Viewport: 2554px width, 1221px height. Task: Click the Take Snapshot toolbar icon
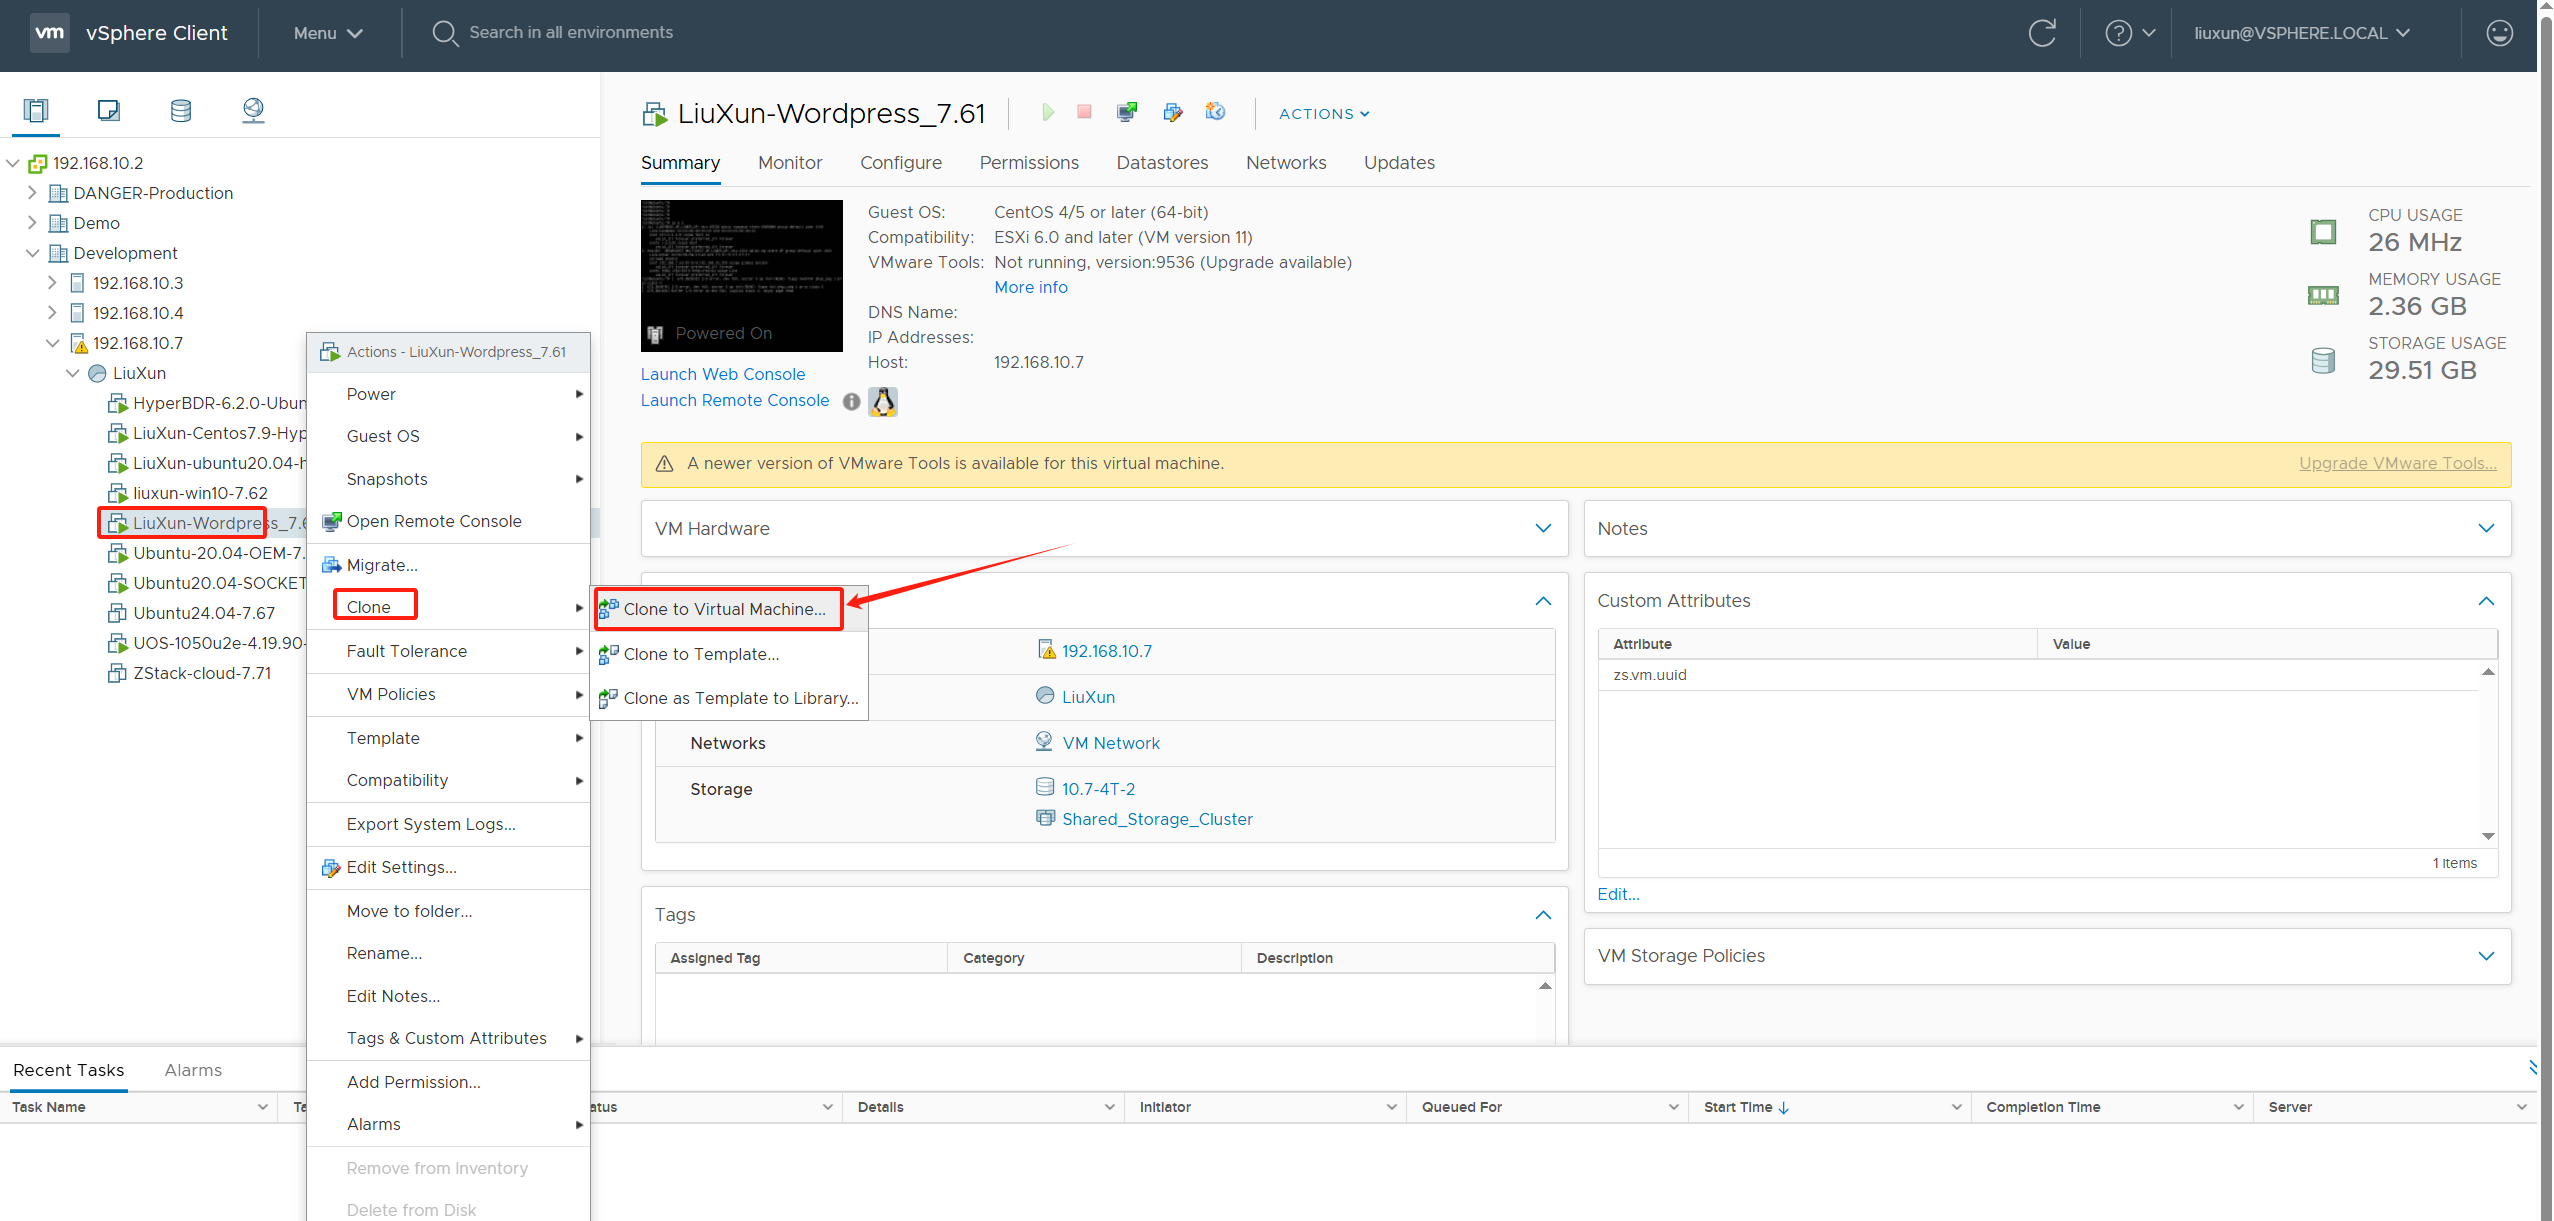(1215, 112)
